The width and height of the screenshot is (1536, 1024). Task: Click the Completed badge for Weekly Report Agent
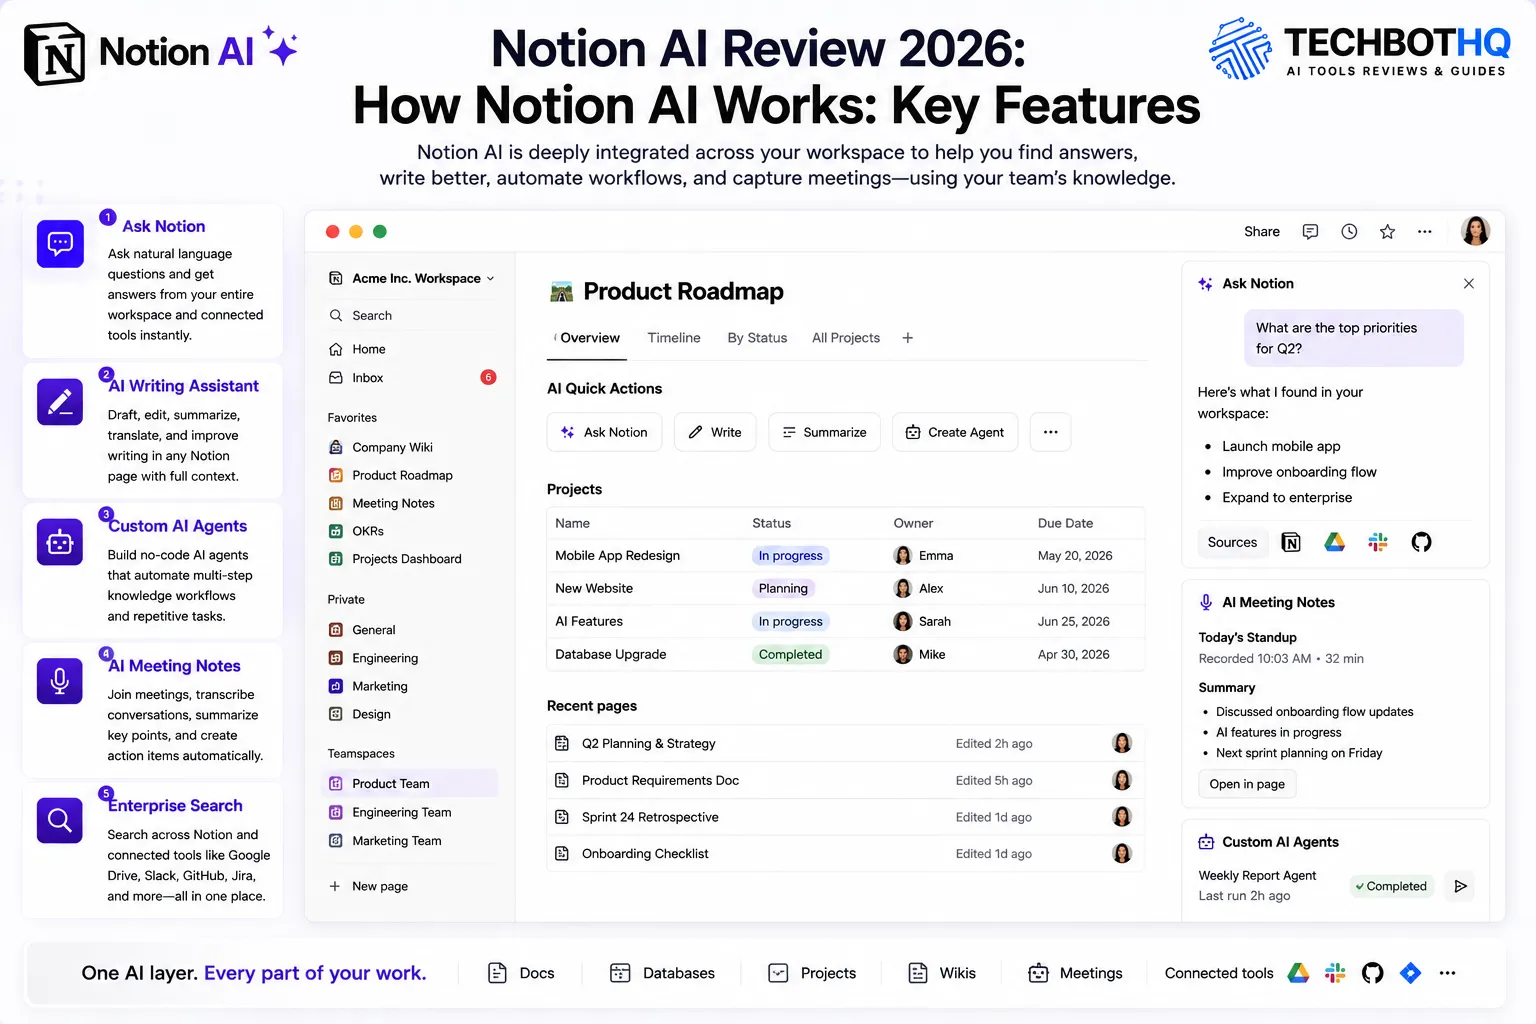[x=1392, y=886]
